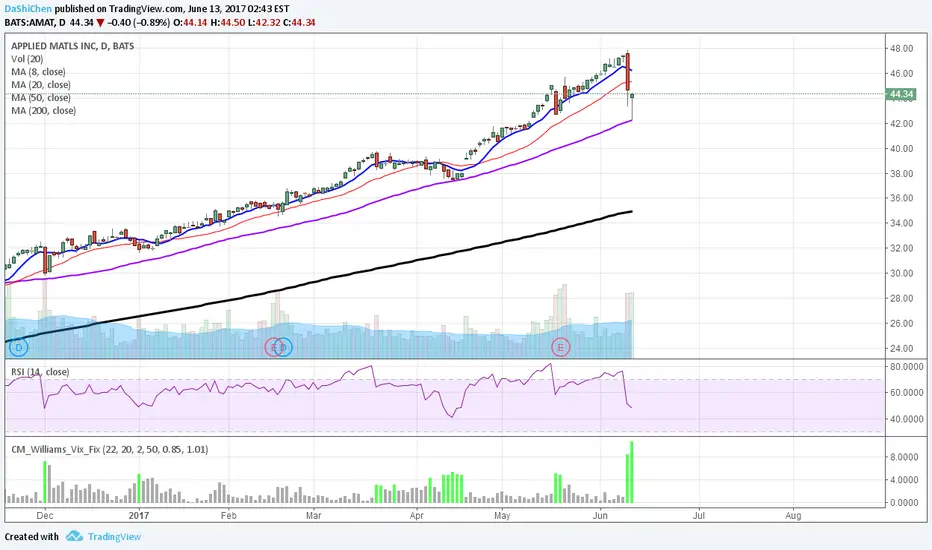This screenshot has width=932, height=550.
Task: Open the DaShiChen author profile link
Action: click(28, 9)
